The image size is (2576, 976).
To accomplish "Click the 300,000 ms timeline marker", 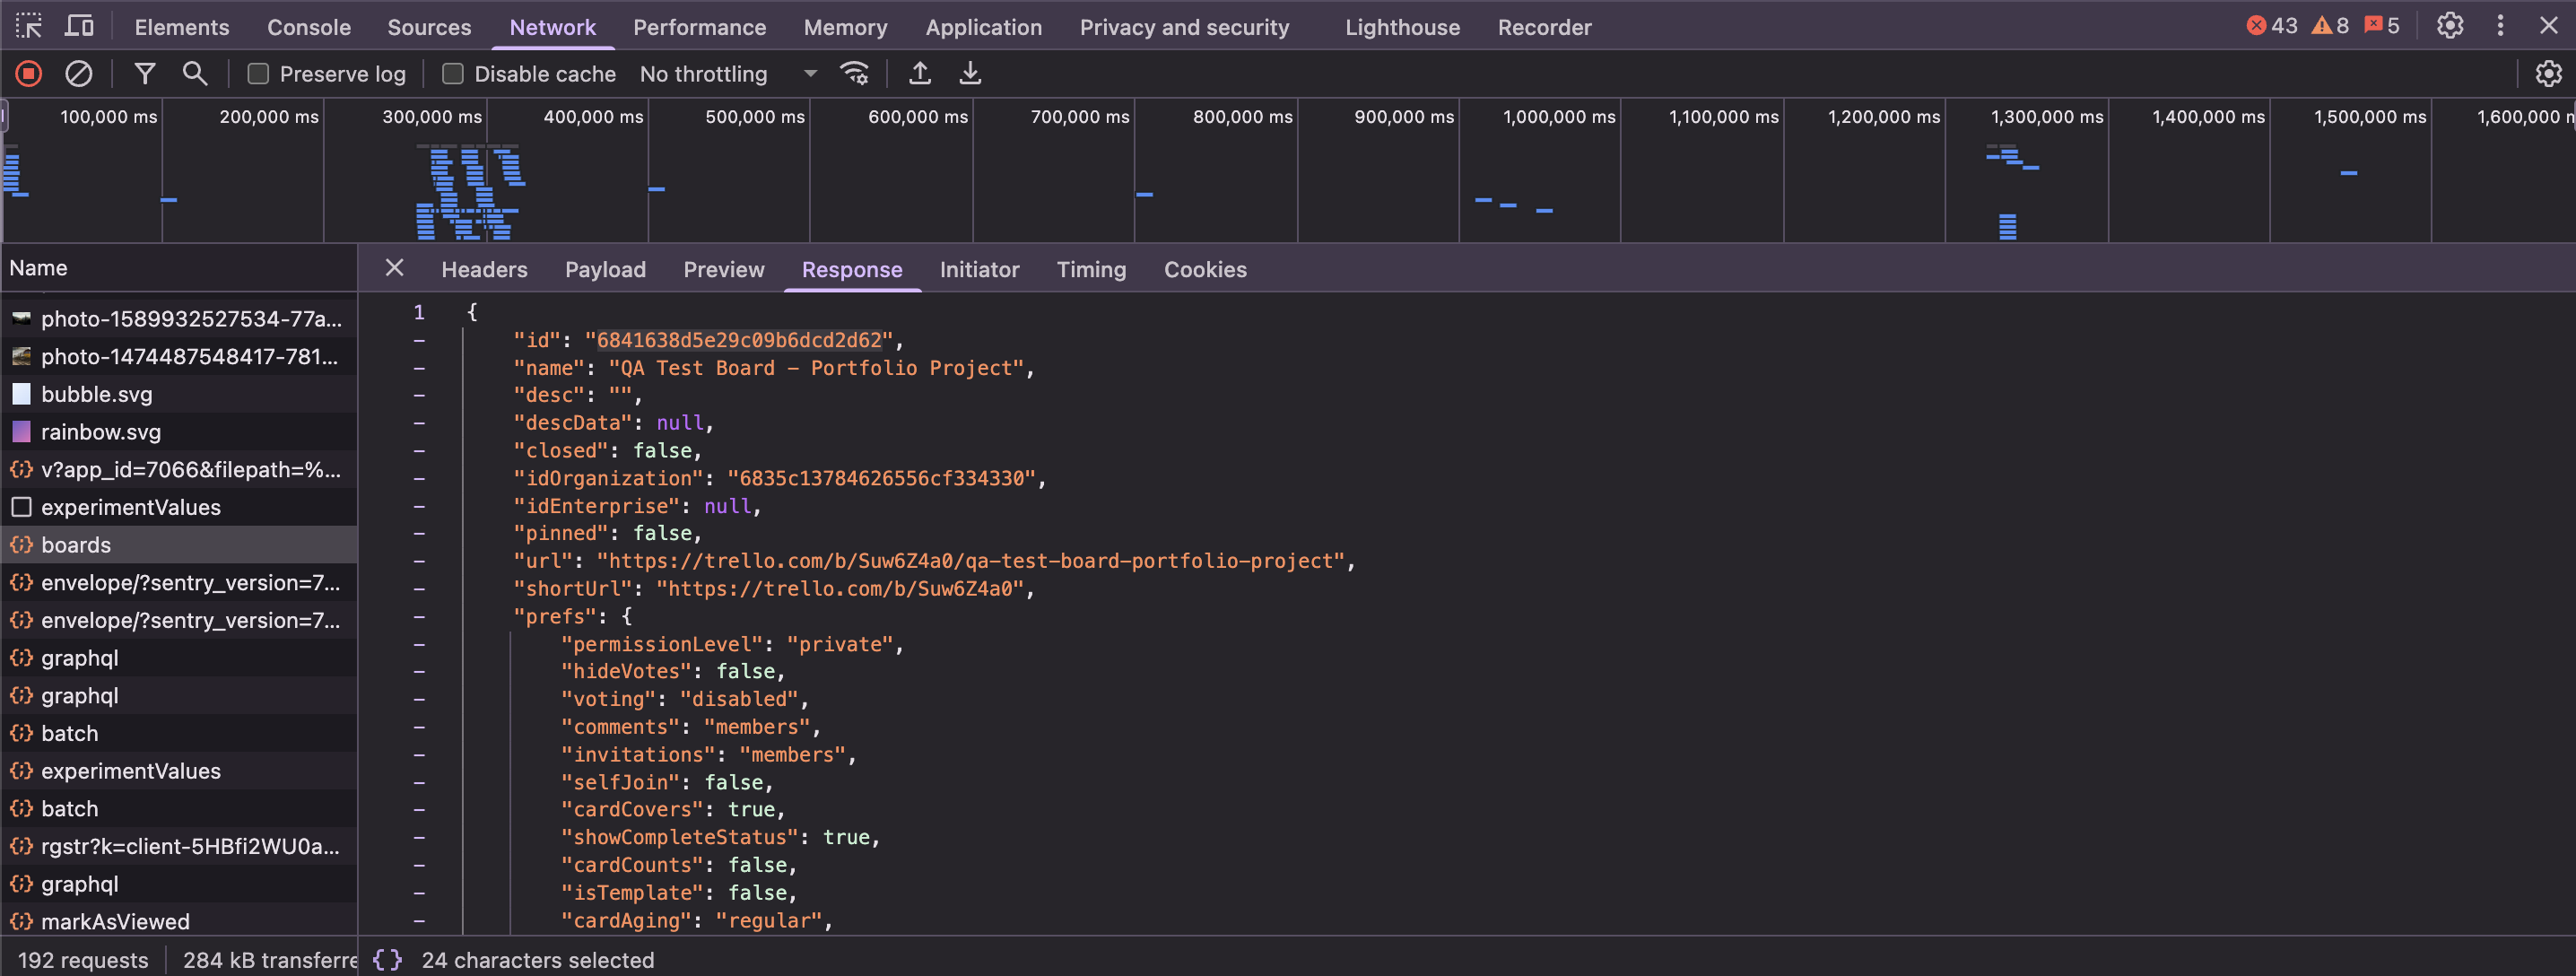I will coord(432,117).
